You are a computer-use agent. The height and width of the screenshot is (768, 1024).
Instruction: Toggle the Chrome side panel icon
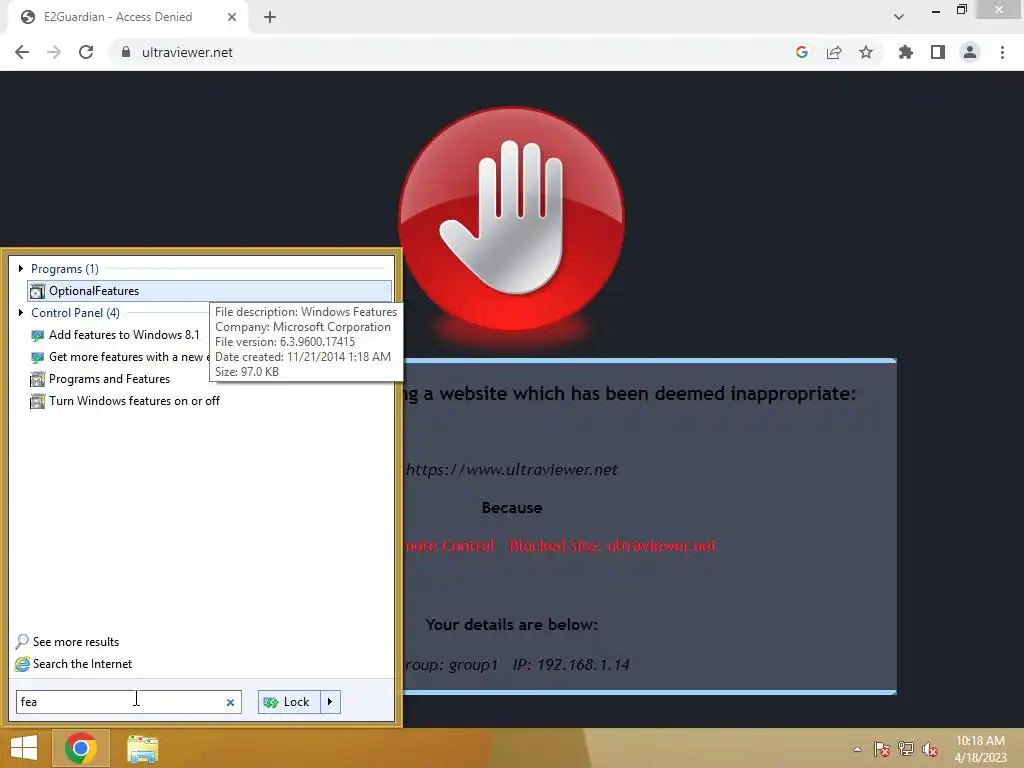[938, 52]
